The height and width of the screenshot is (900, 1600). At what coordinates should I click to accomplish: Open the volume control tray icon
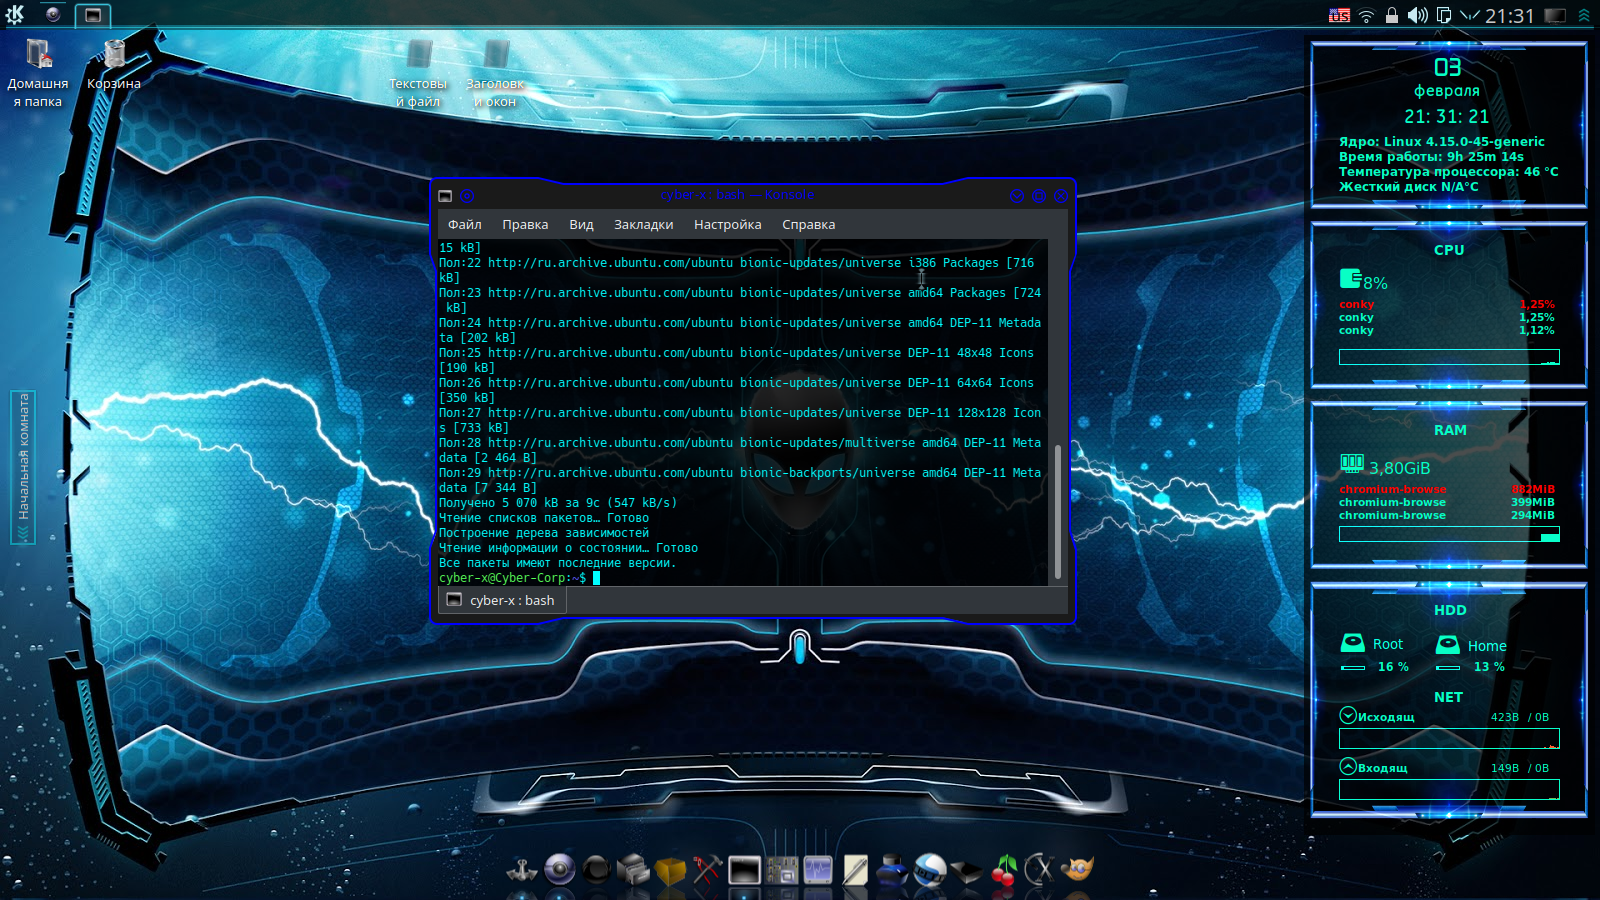coord(1417,15)
